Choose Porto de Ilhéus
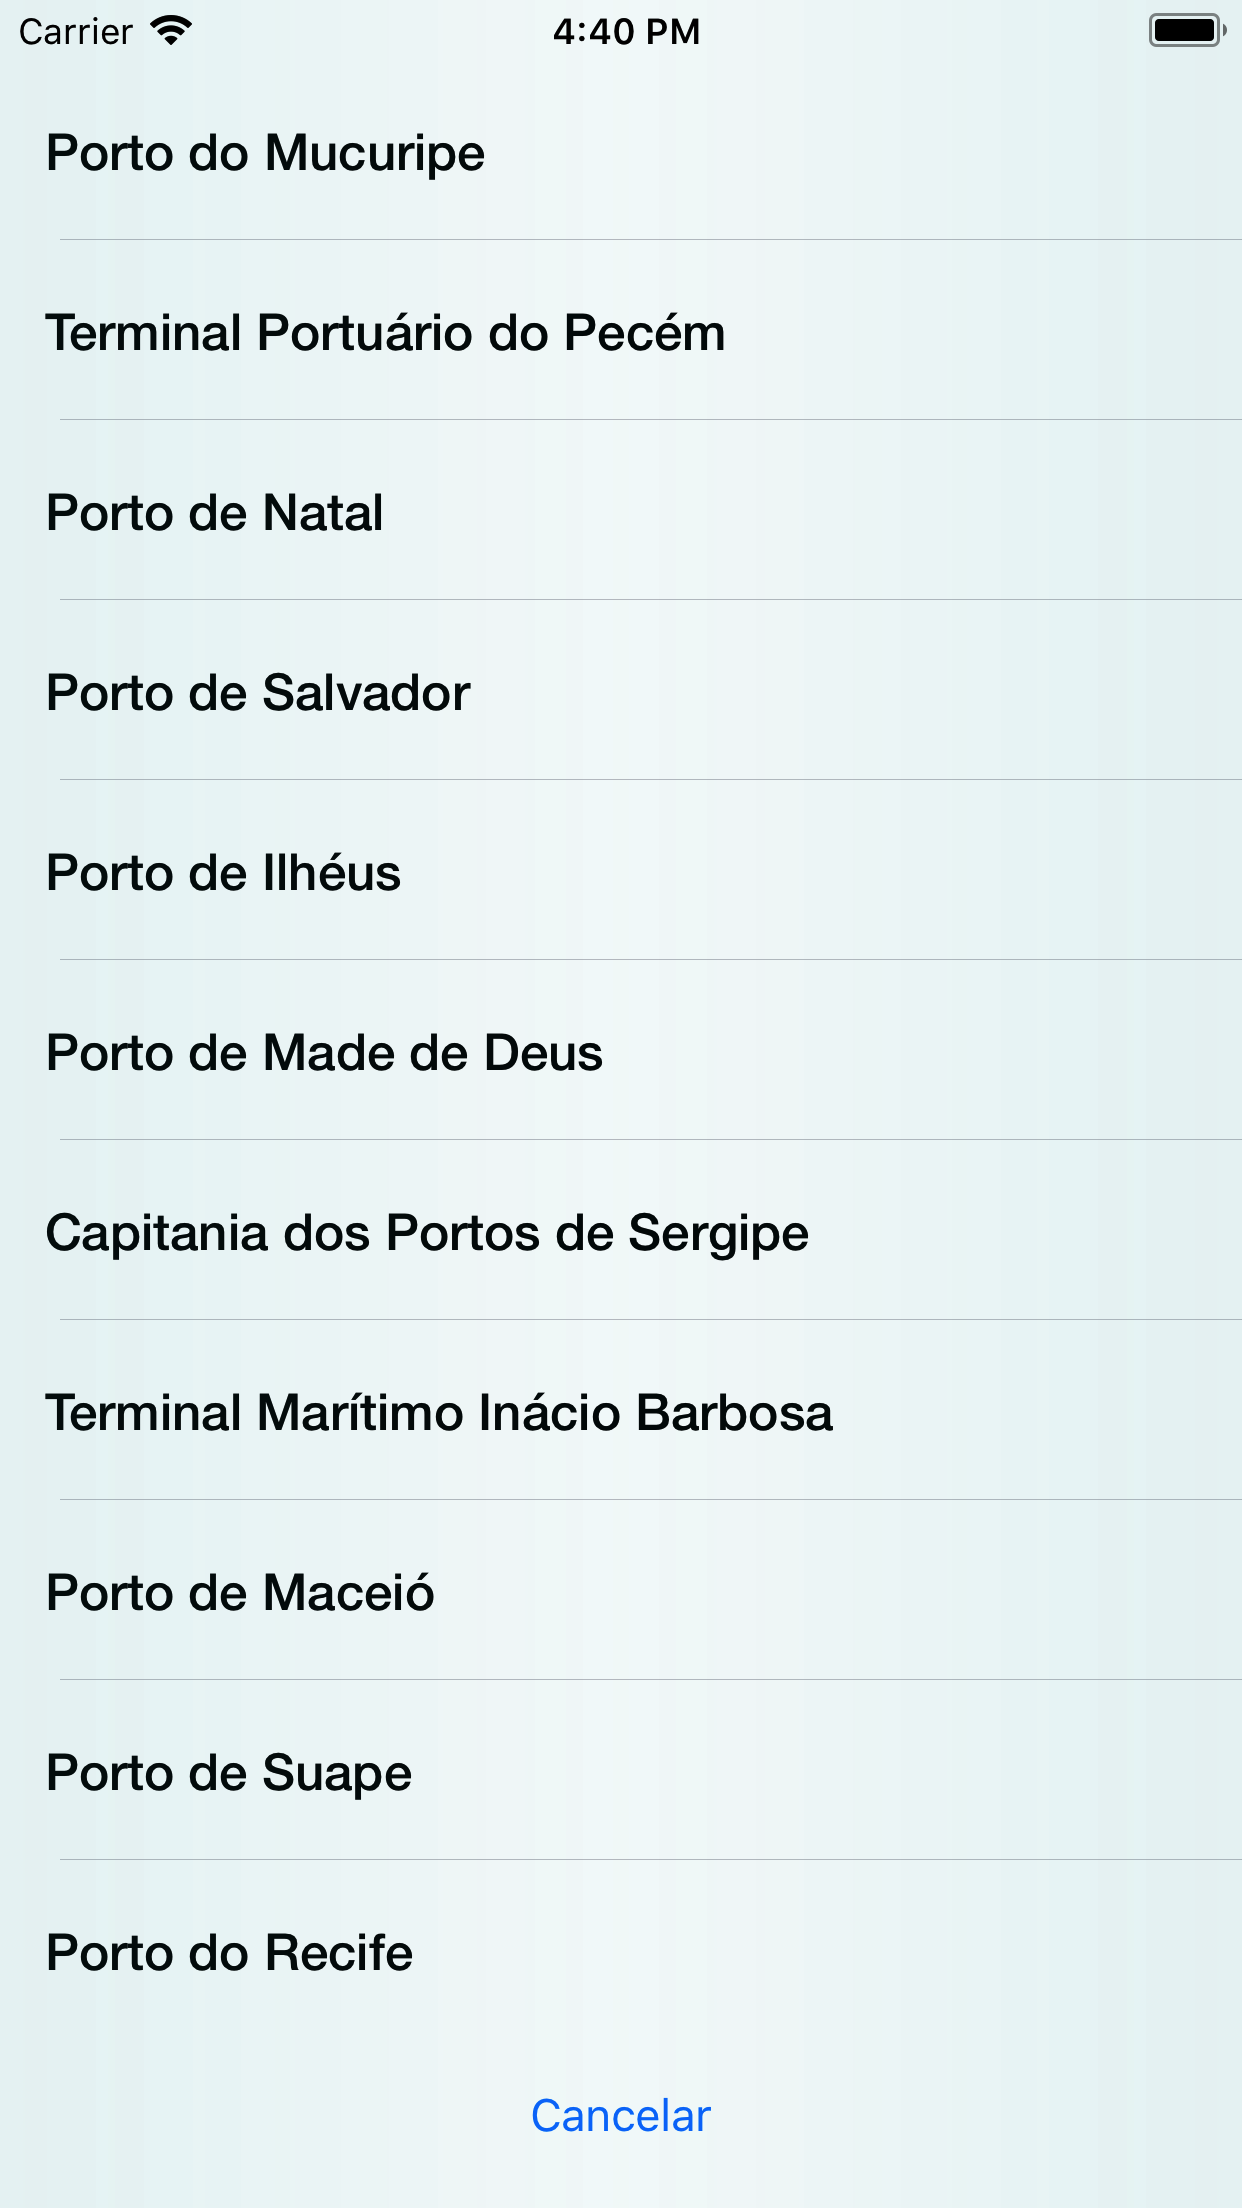 224,873
